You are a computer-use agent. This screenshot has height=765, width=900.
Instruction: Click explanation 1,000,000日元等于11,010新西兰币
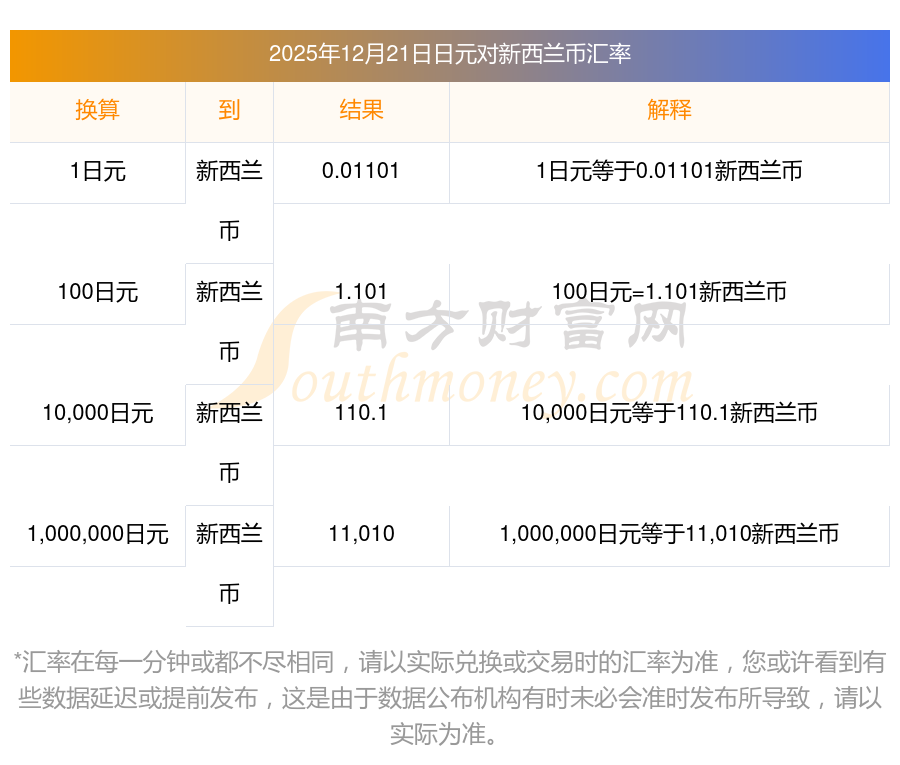tap(669, 534)
